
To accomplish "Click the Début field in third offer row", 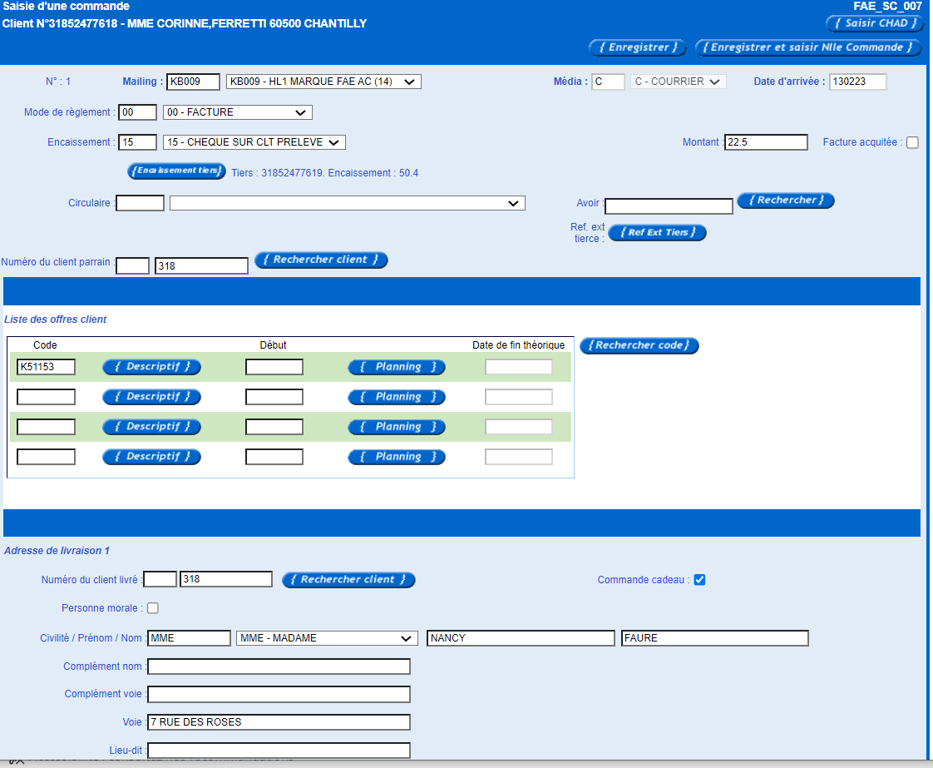I will point(274,427).
